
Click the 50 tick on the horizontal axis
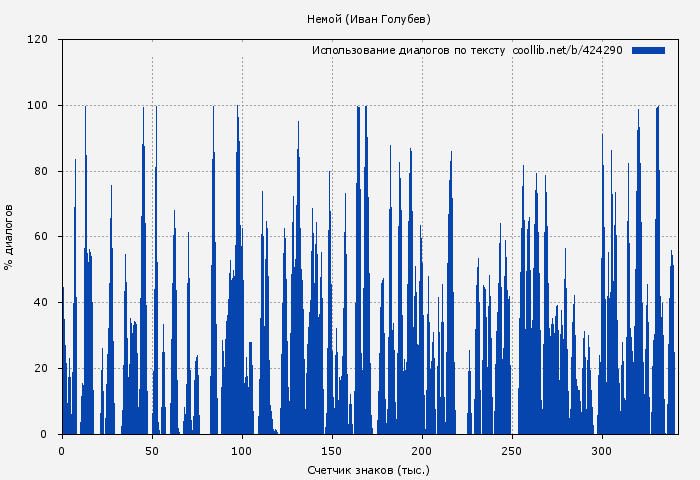point(152,451)
